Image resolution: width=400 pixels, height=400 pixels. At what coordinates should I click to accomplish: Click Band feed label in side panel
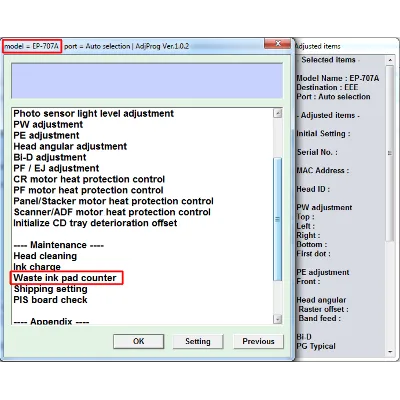[319, 318]
